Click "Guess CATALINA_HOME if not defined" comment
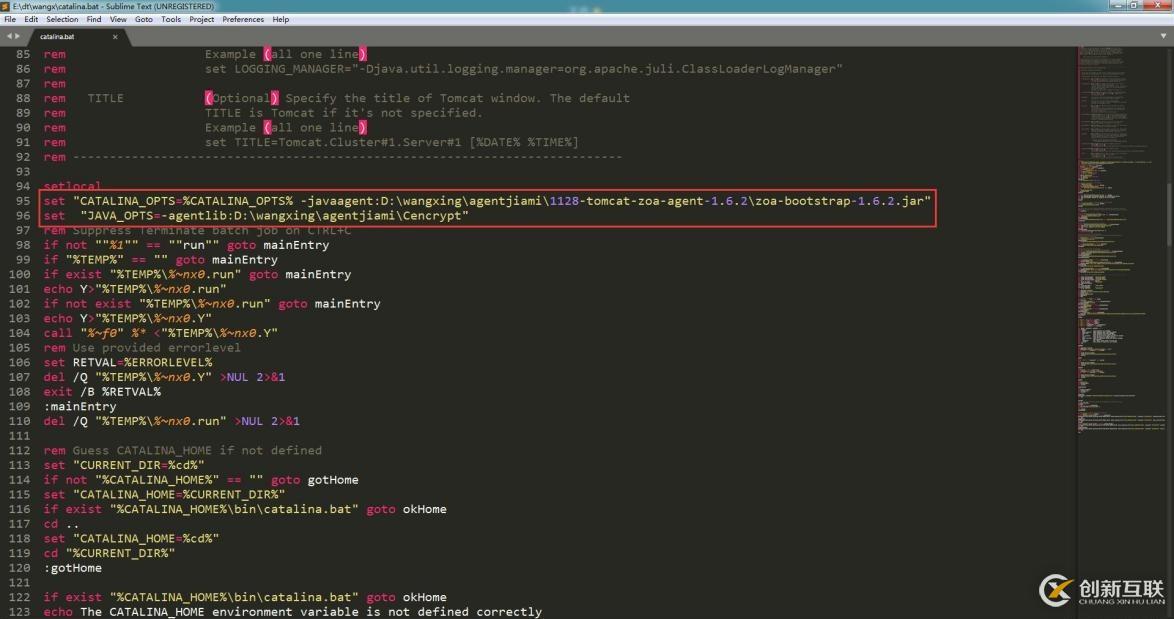 tap(197, 451)
